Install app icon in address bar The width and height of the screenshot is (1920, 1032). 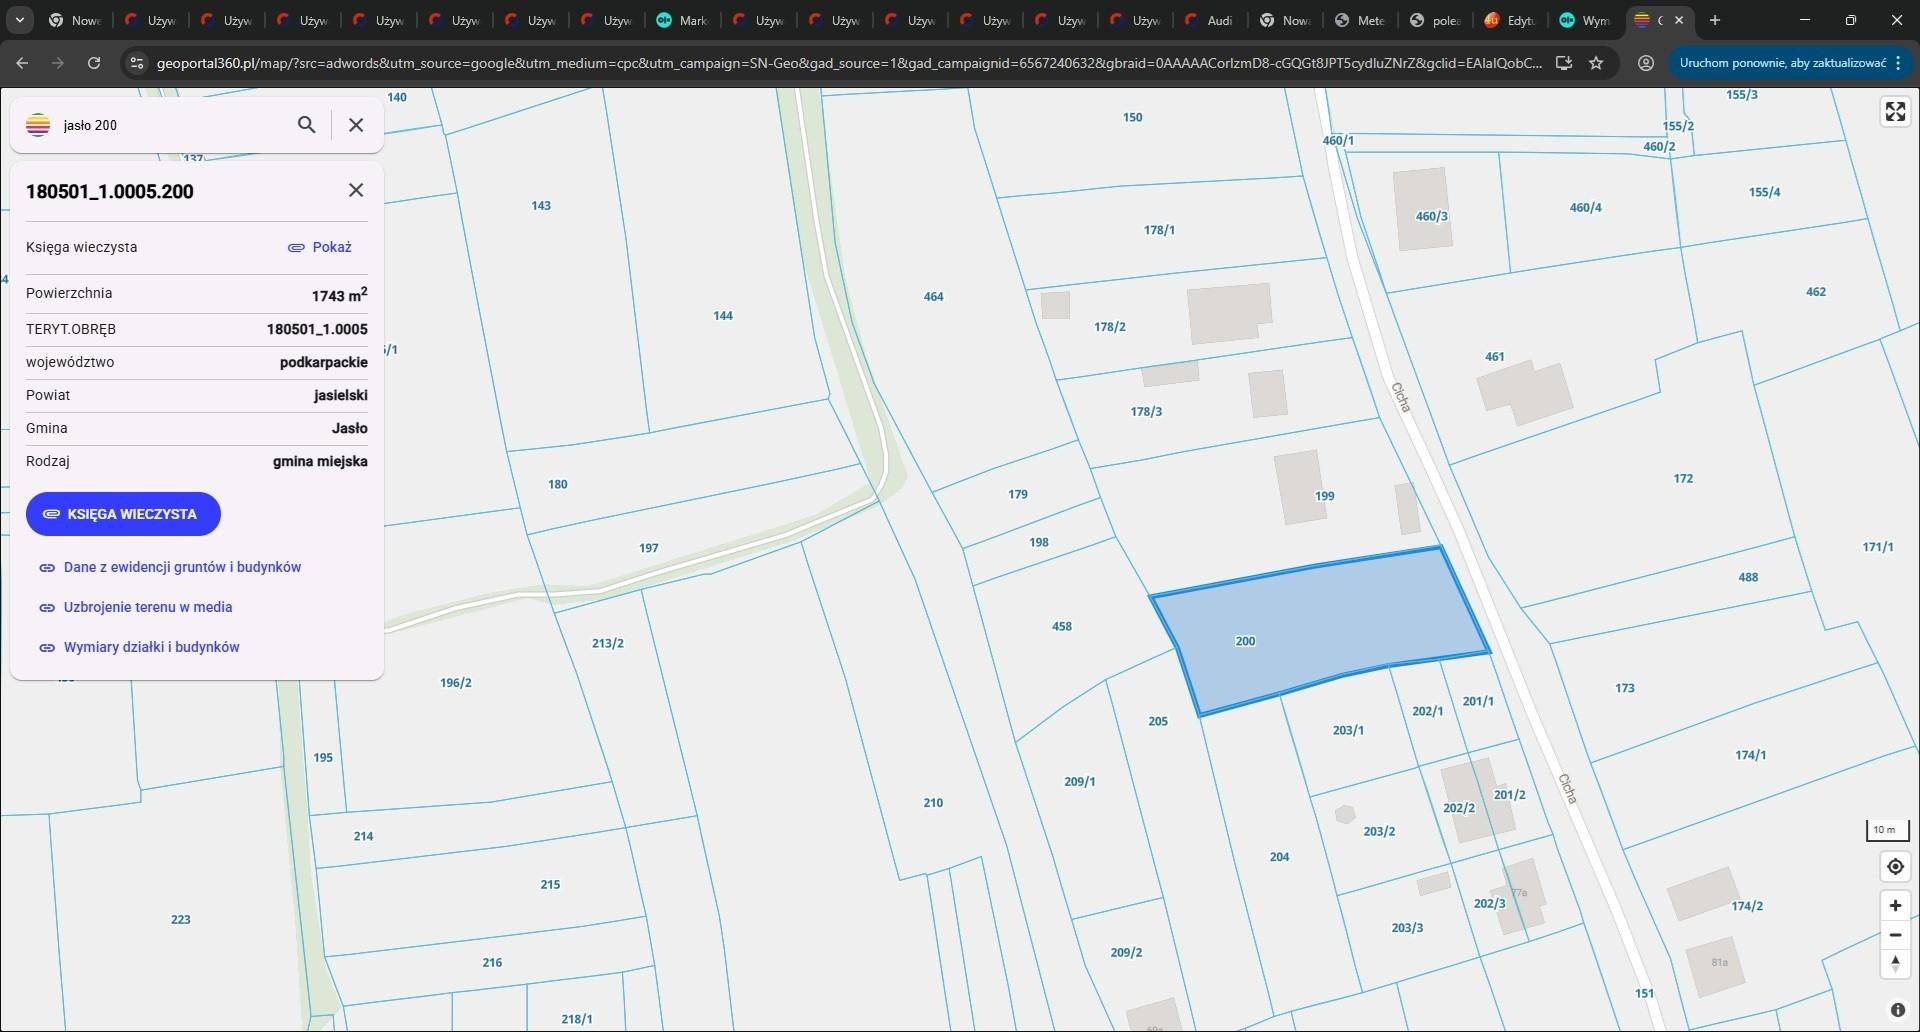[x=1564, y=63]
